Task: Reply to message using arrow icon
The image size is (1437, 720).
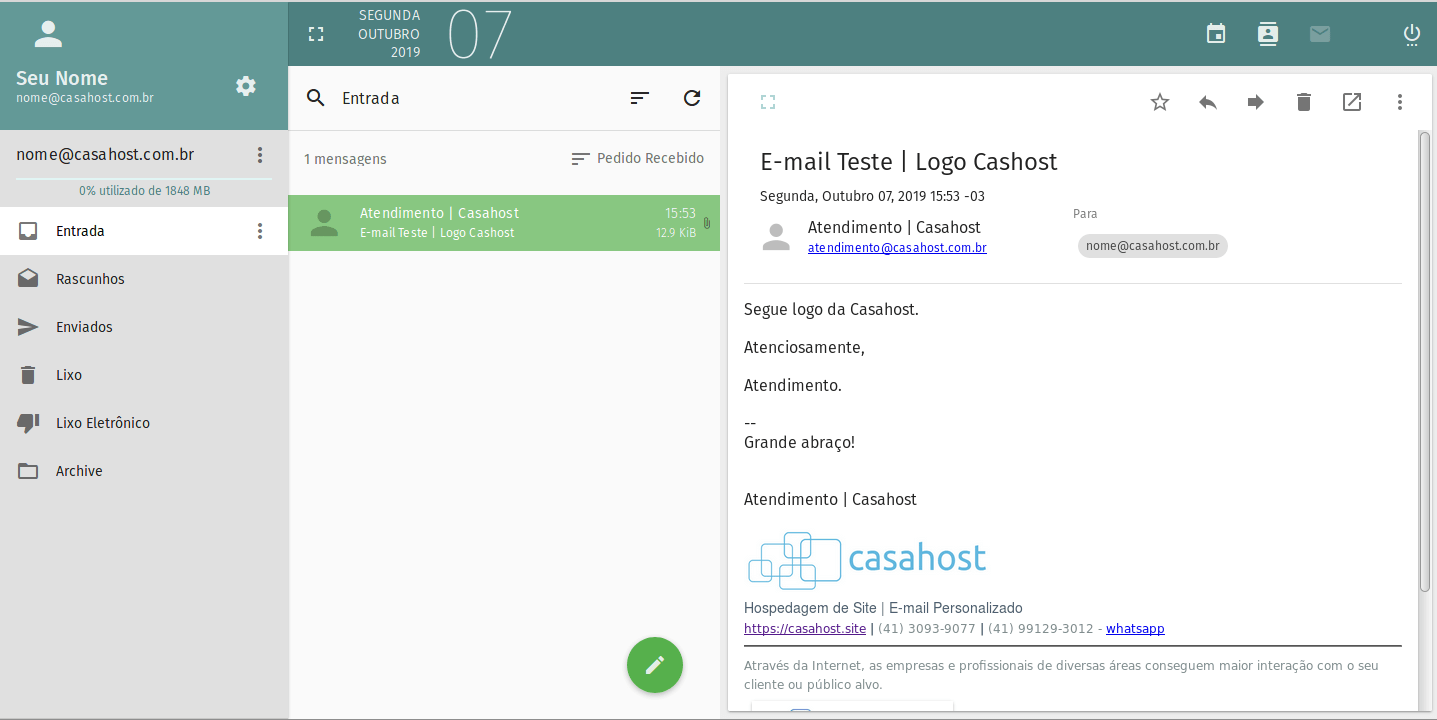Action: tap(1208, 102)
